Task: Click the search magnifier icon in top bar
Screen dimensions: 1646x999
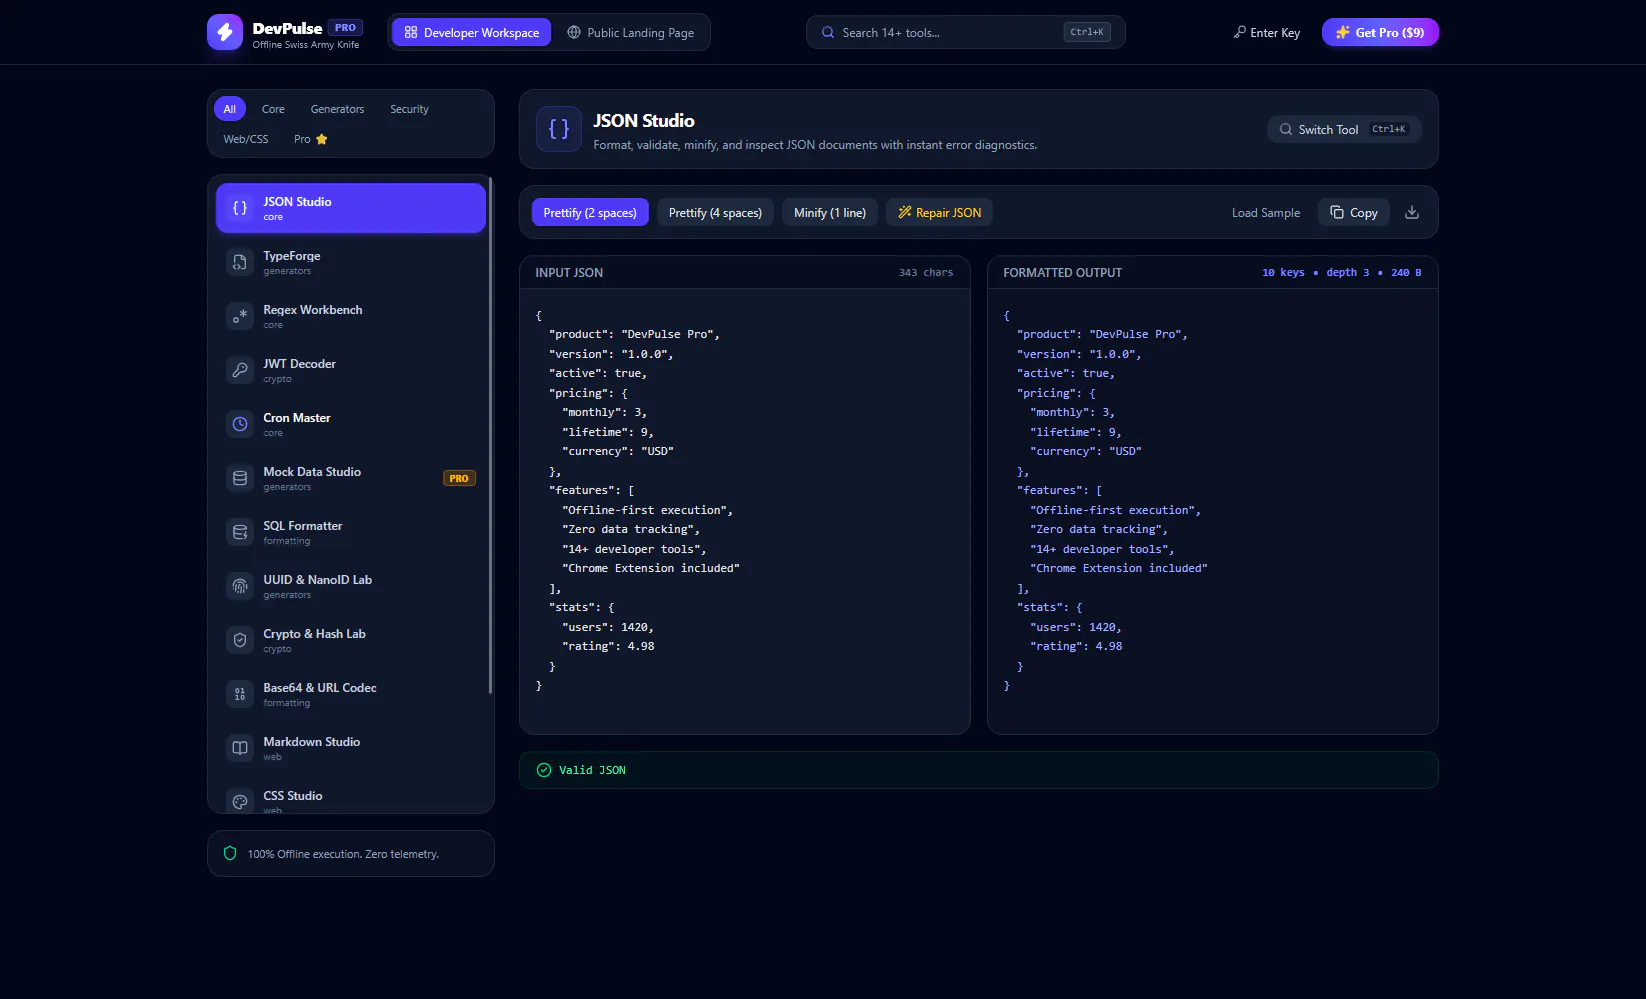Action: 828,32
